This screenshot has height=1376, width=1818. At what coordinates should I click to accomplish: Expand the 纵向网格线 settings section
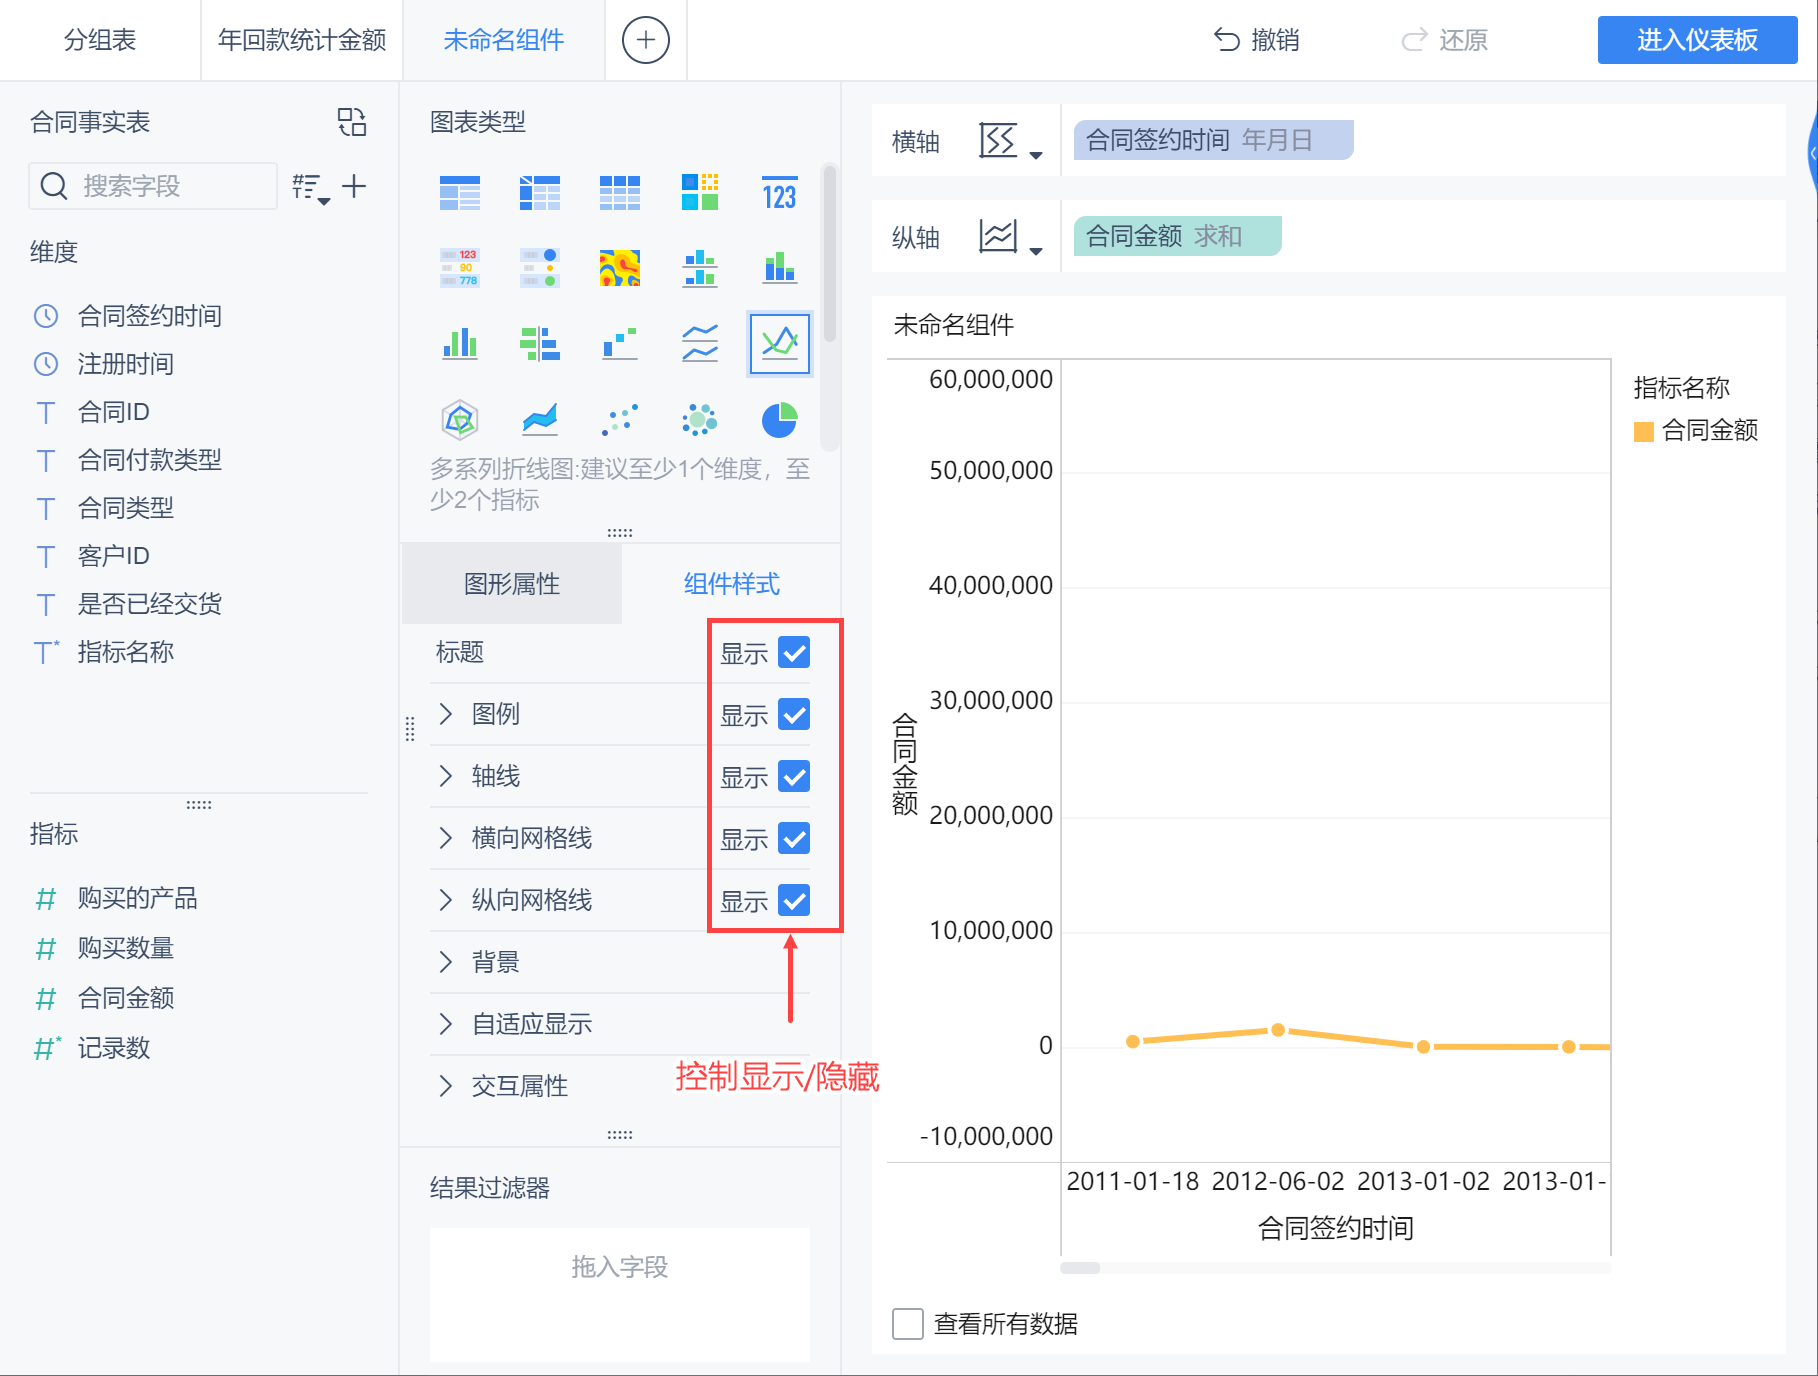tap(446, 900)
